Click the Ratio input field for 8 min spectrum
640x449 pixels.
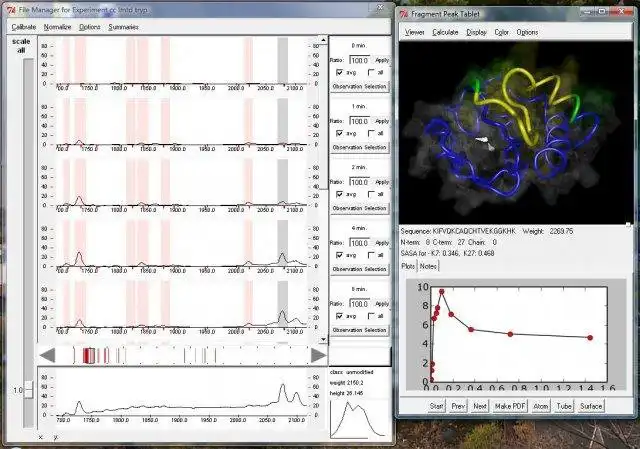(x=360, y=304)
